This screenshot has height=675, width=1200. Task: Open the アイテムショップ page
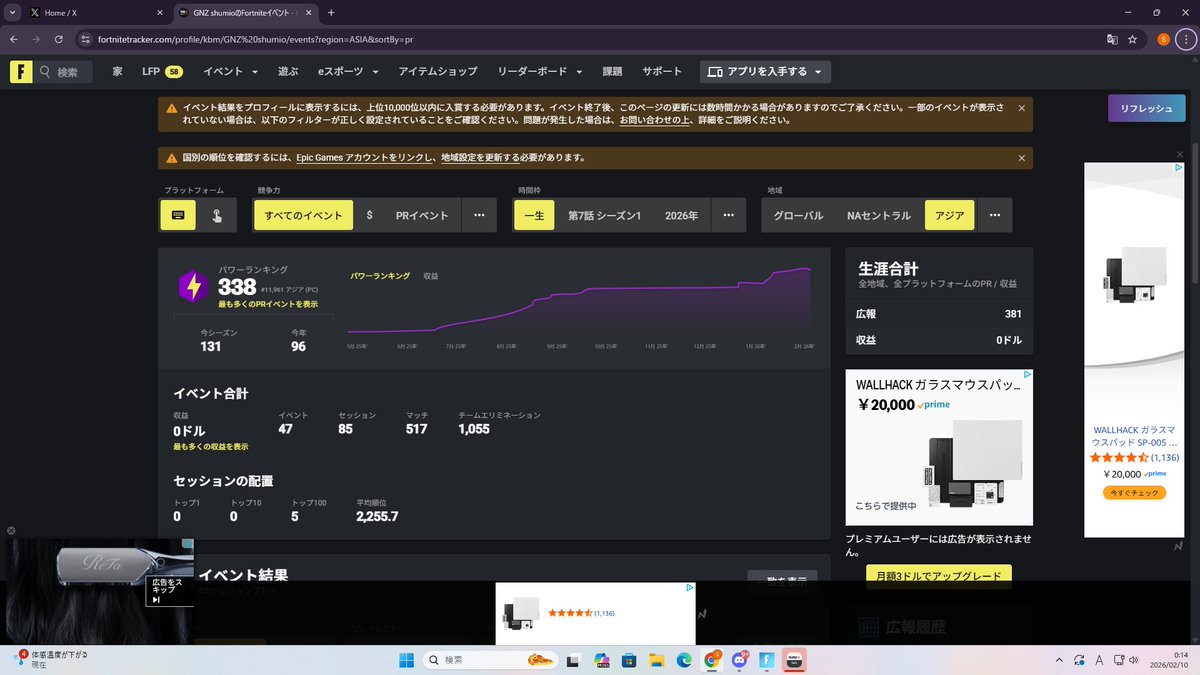pyautogui.click(x=437, y=72)
